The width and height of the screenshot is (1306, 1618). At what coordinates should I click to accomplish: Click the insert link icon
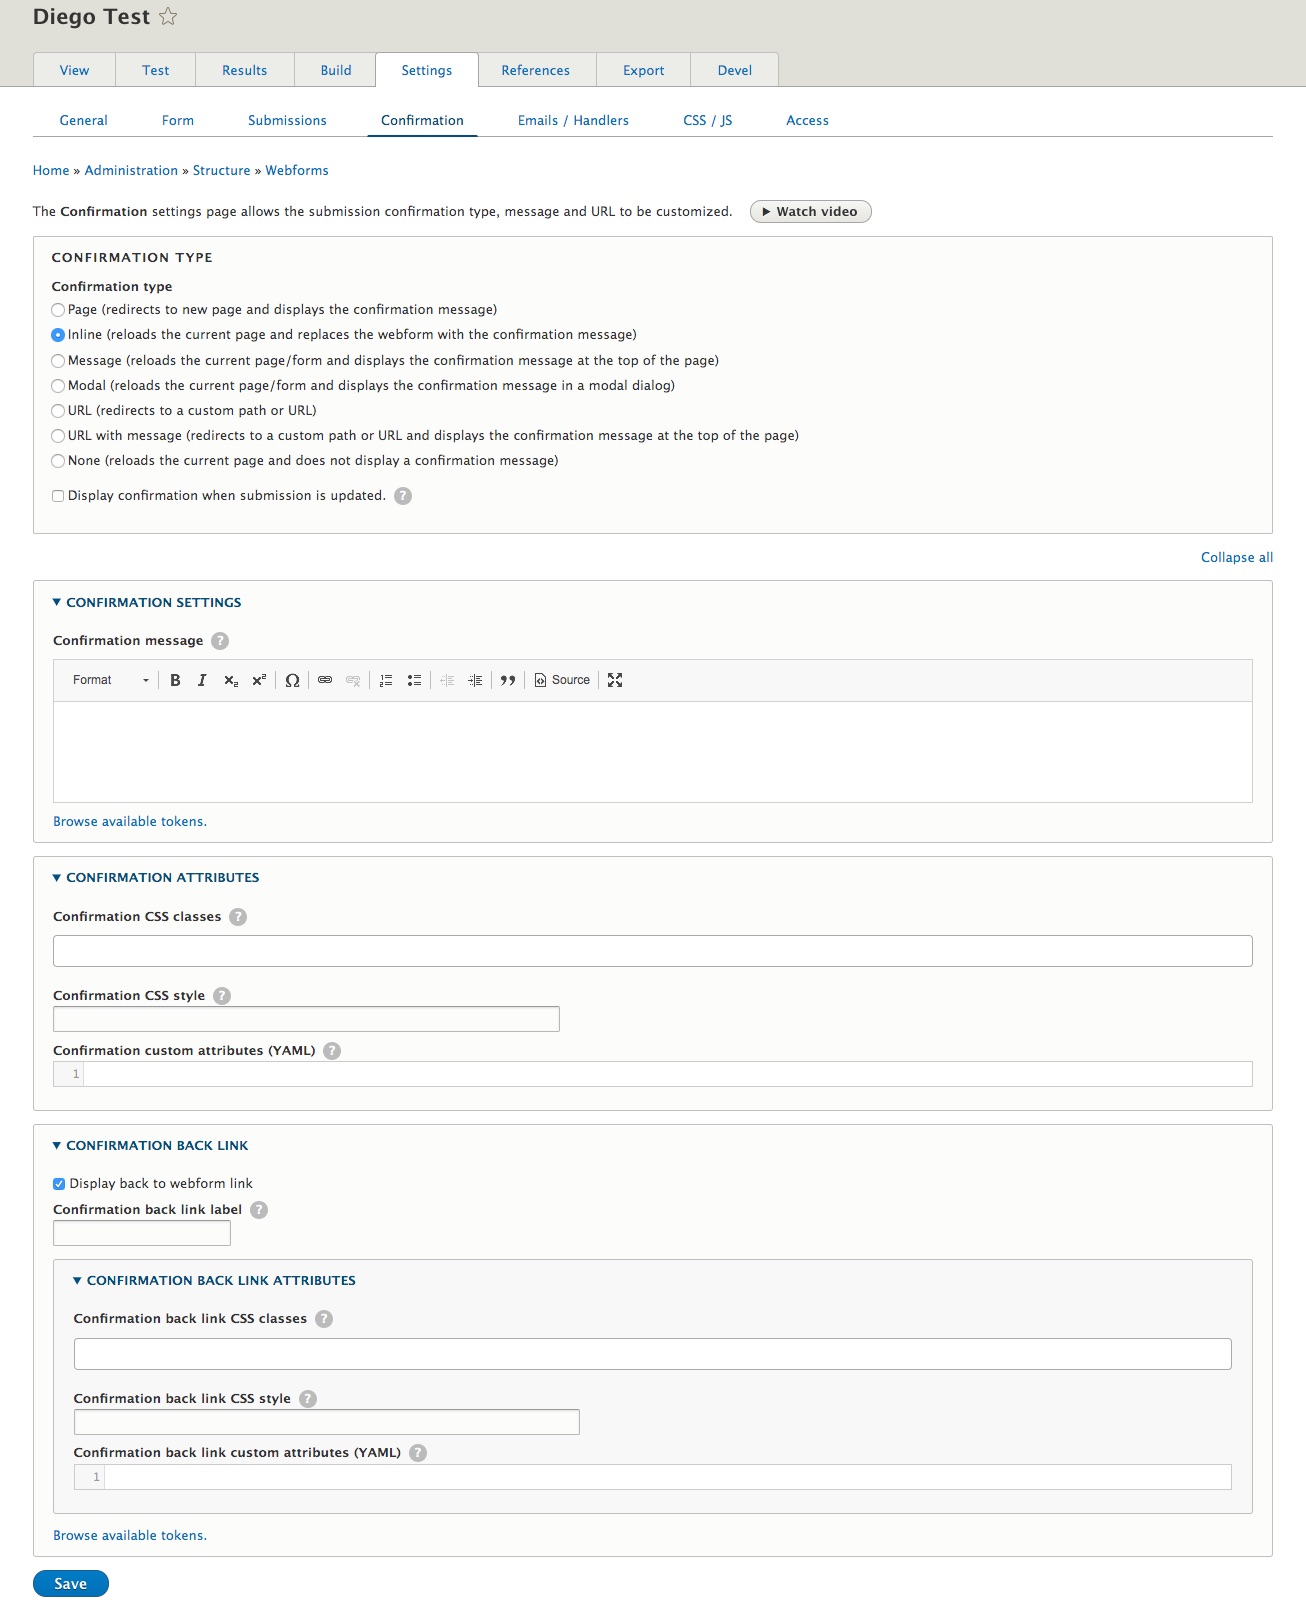325,680
